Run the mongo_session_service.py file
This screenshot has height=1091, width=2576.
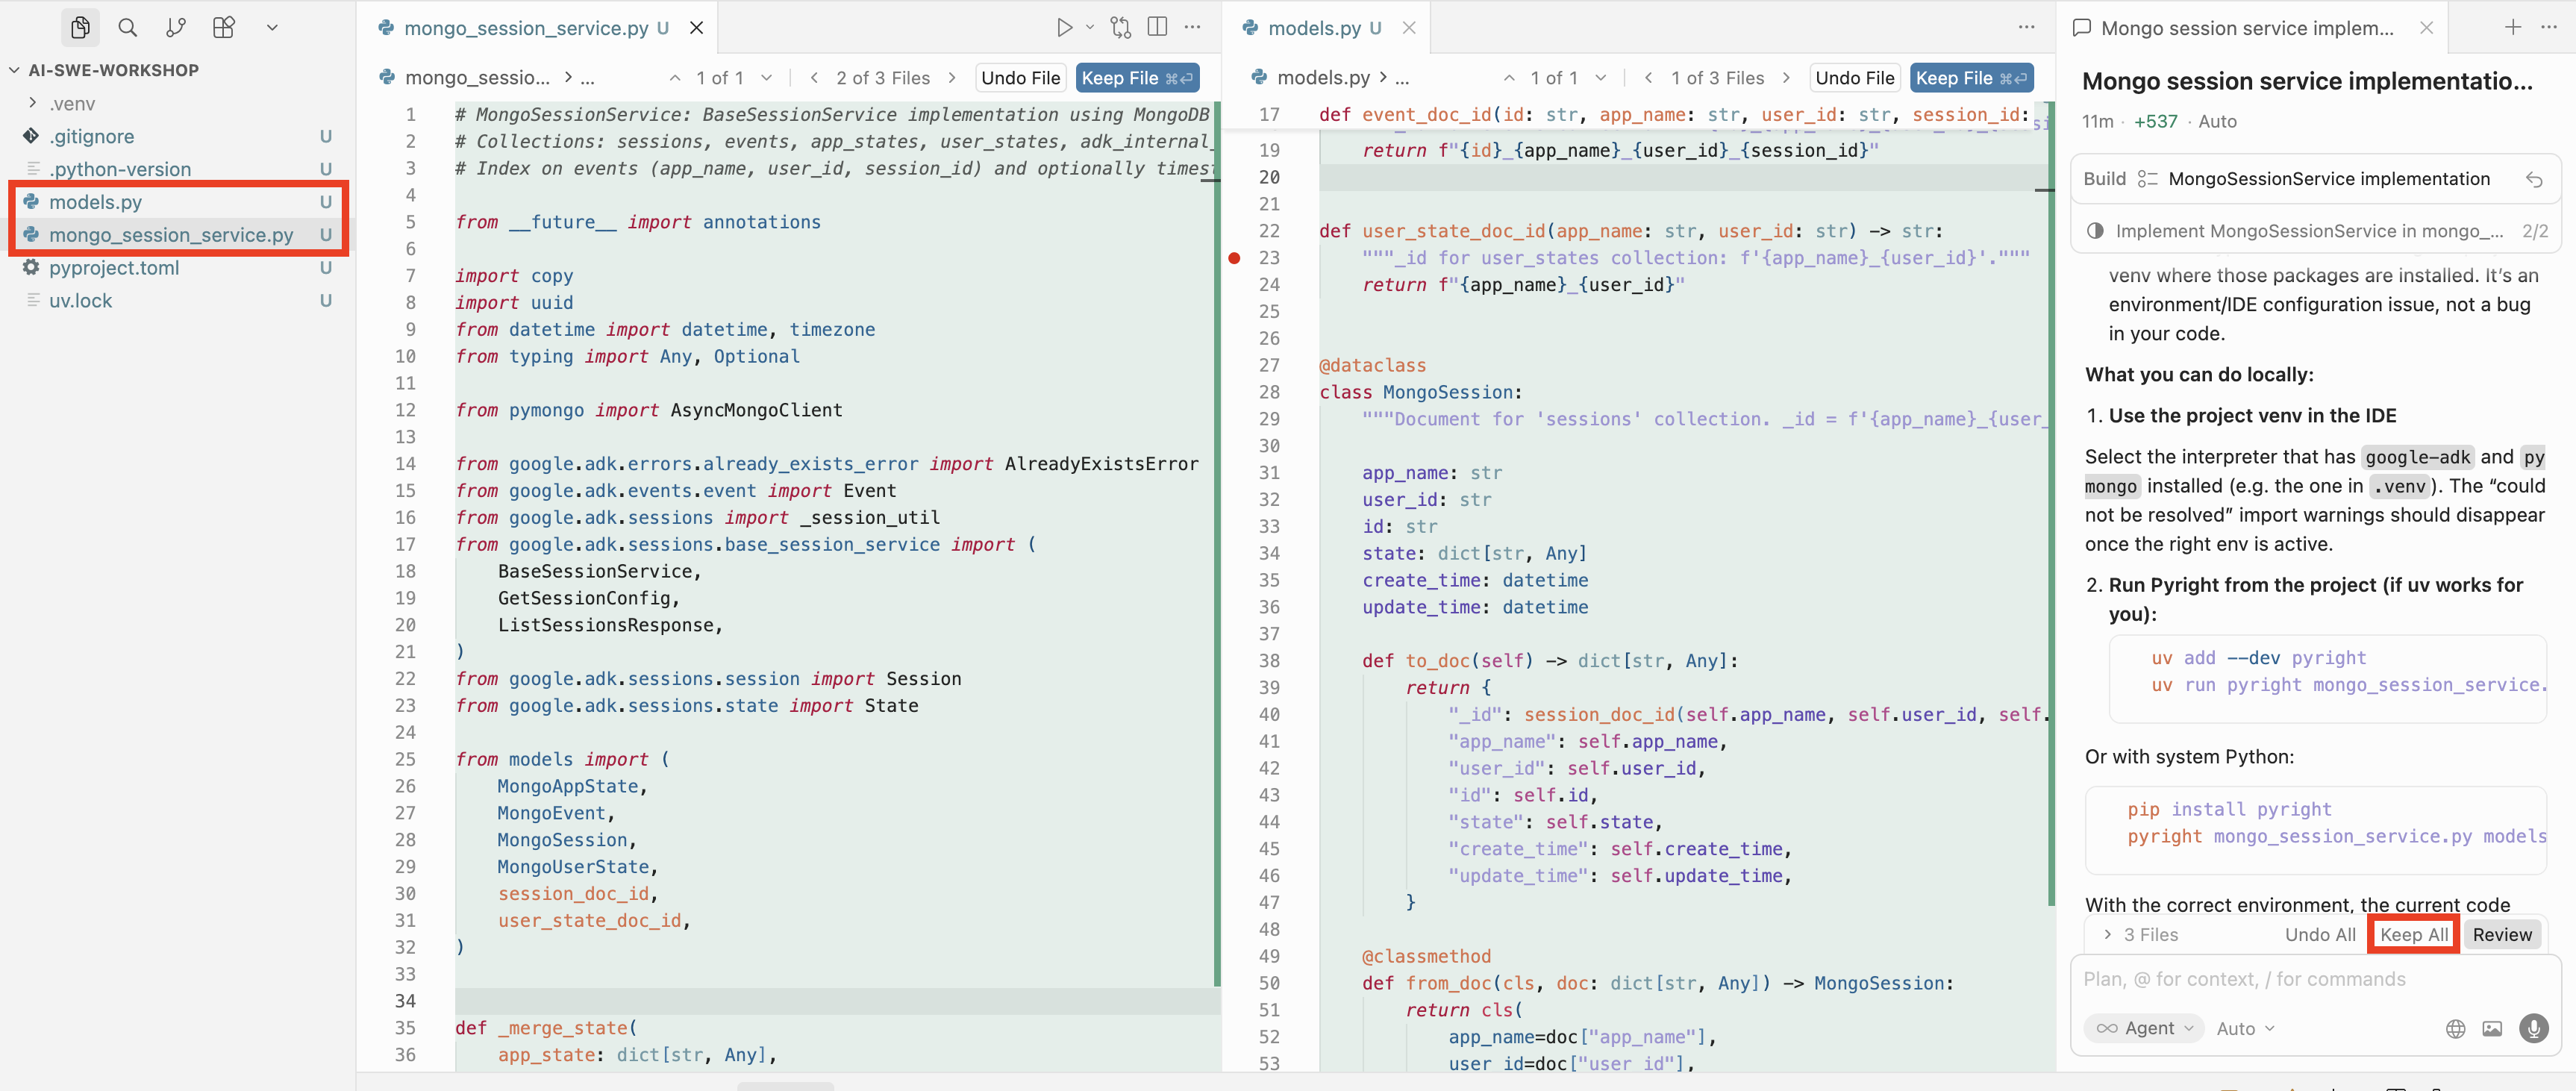1063,27
